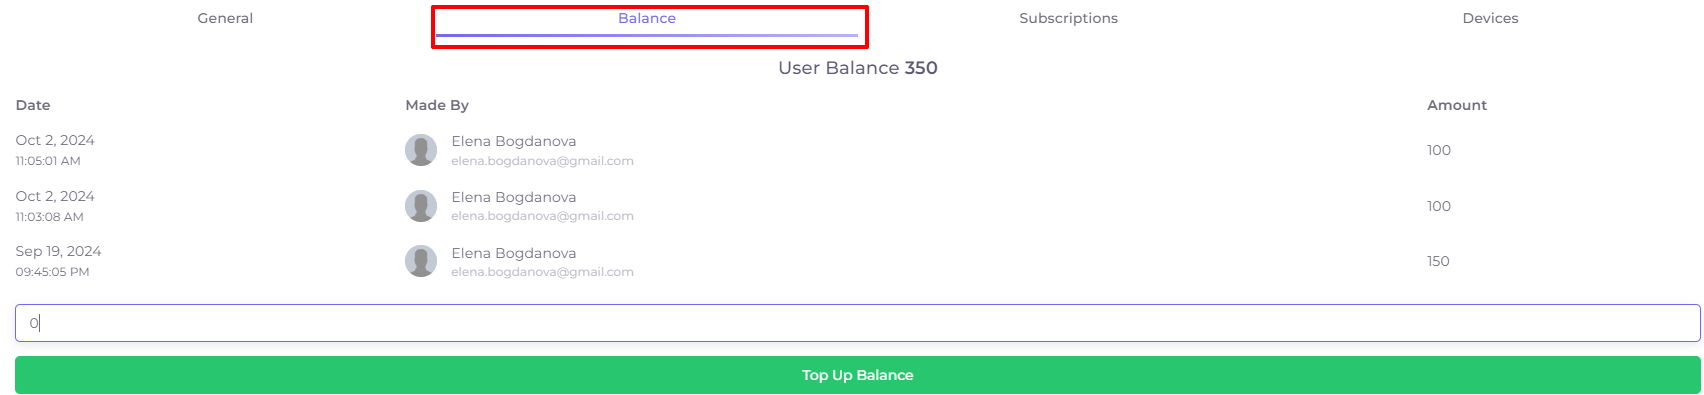The image size is (1704, 395).
Task: Click avatar in the 11:03:08 AM transaction row
Action: pos(421,206)
